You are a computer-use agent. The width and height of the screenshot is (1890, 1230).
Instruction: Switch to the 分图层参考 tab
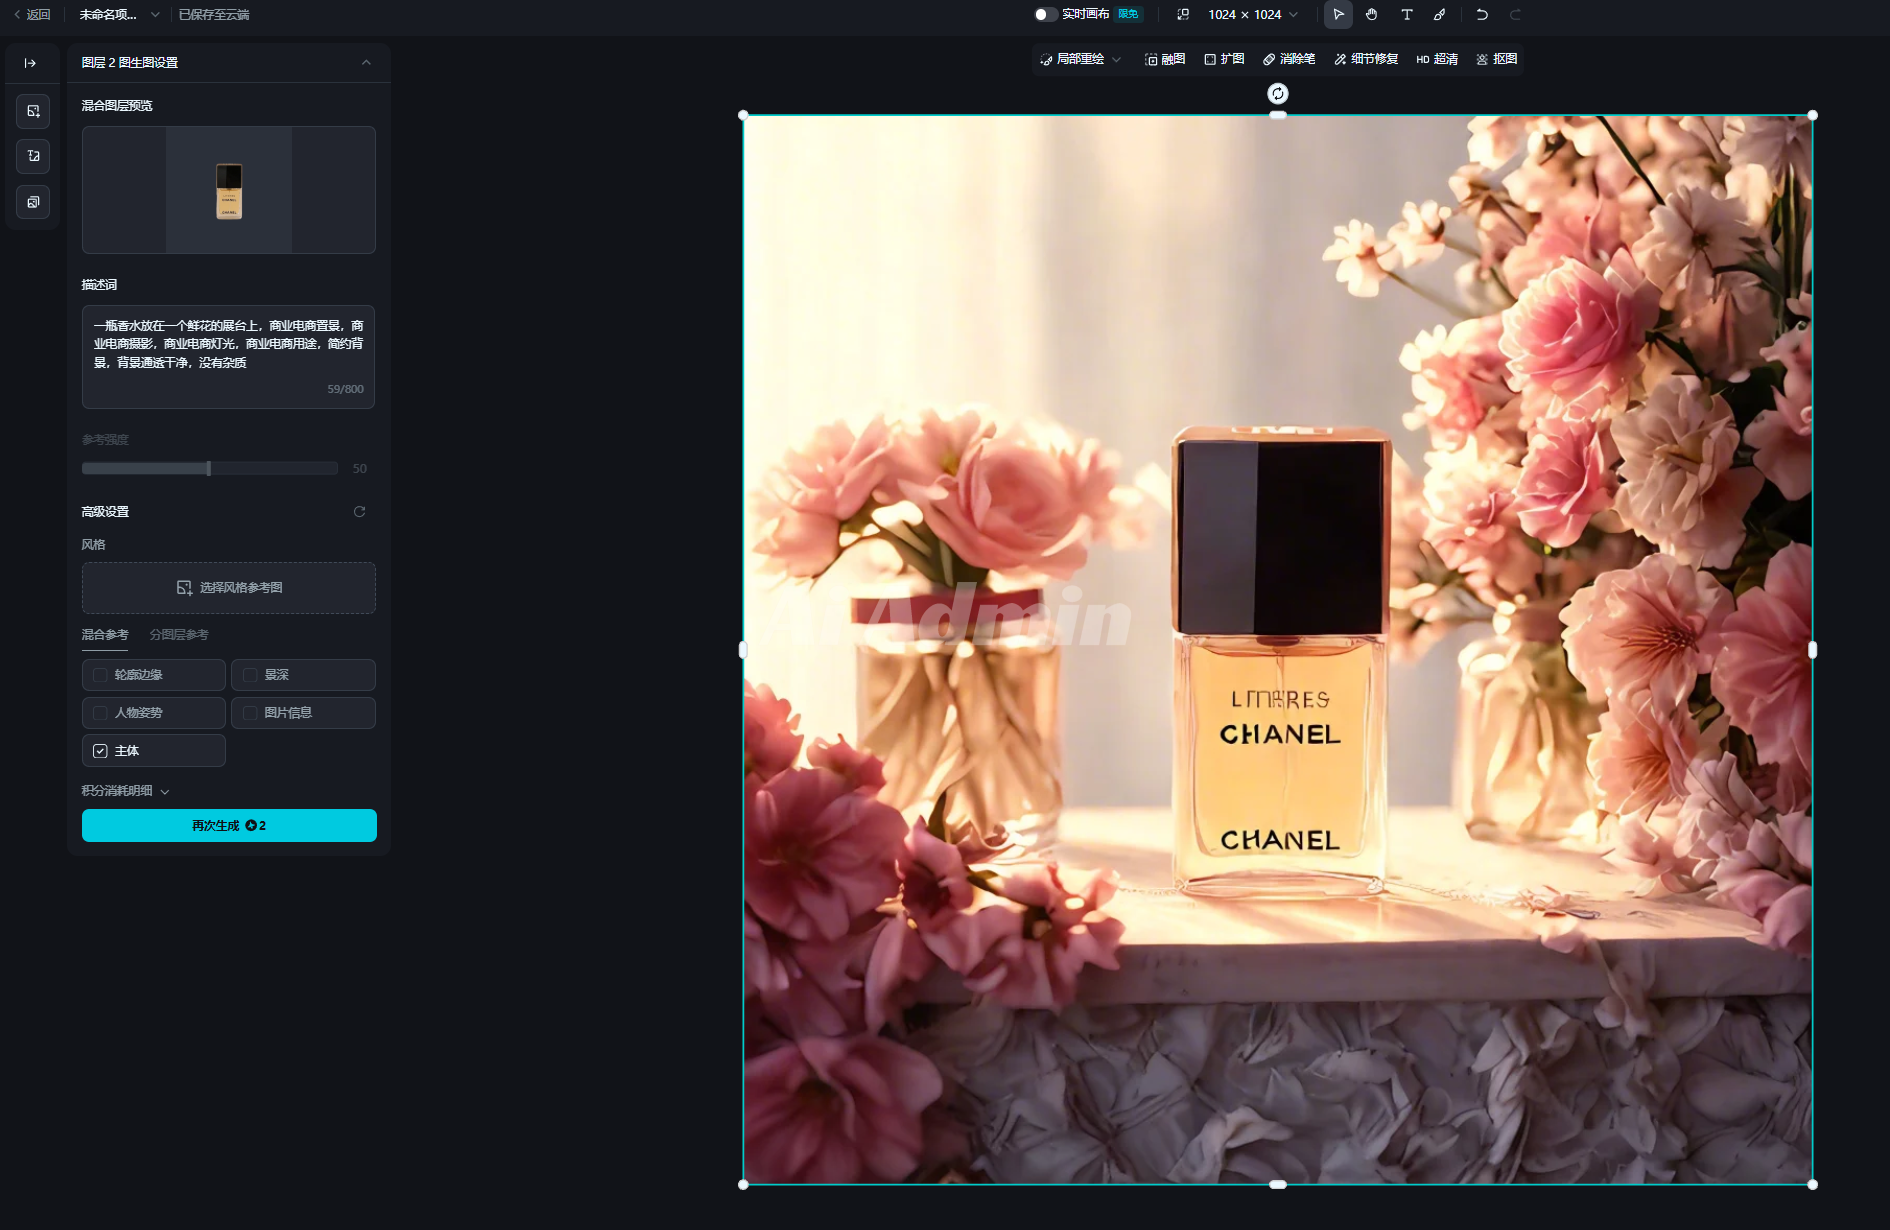point(179,635)
